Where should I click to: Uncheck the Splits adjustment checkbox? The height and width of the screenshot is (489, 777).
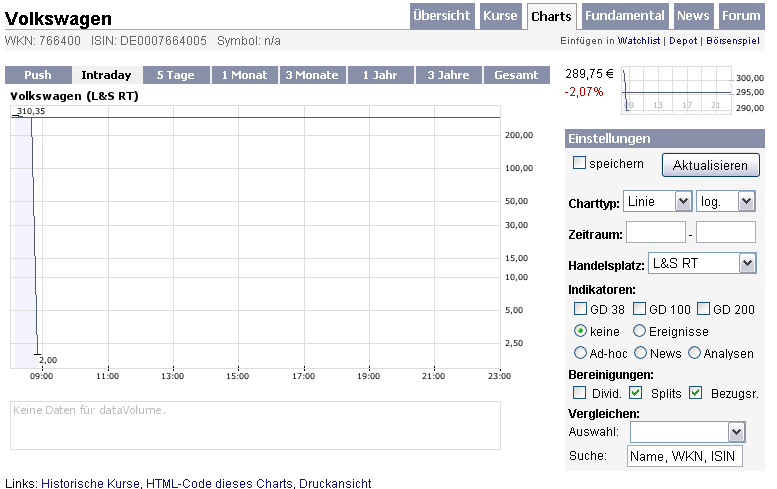pyautogui.click(x=636, y=392)
